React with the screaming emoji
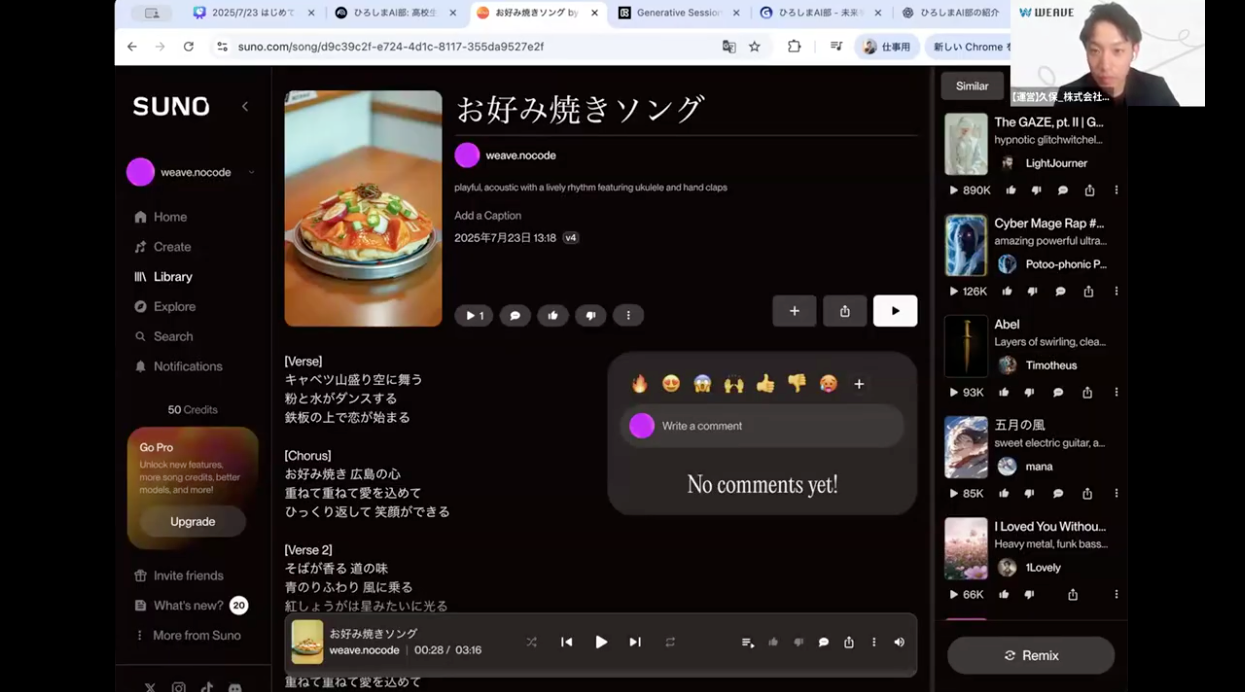The width and height of the screenshot is (1245, 692). tap(702, 384)
